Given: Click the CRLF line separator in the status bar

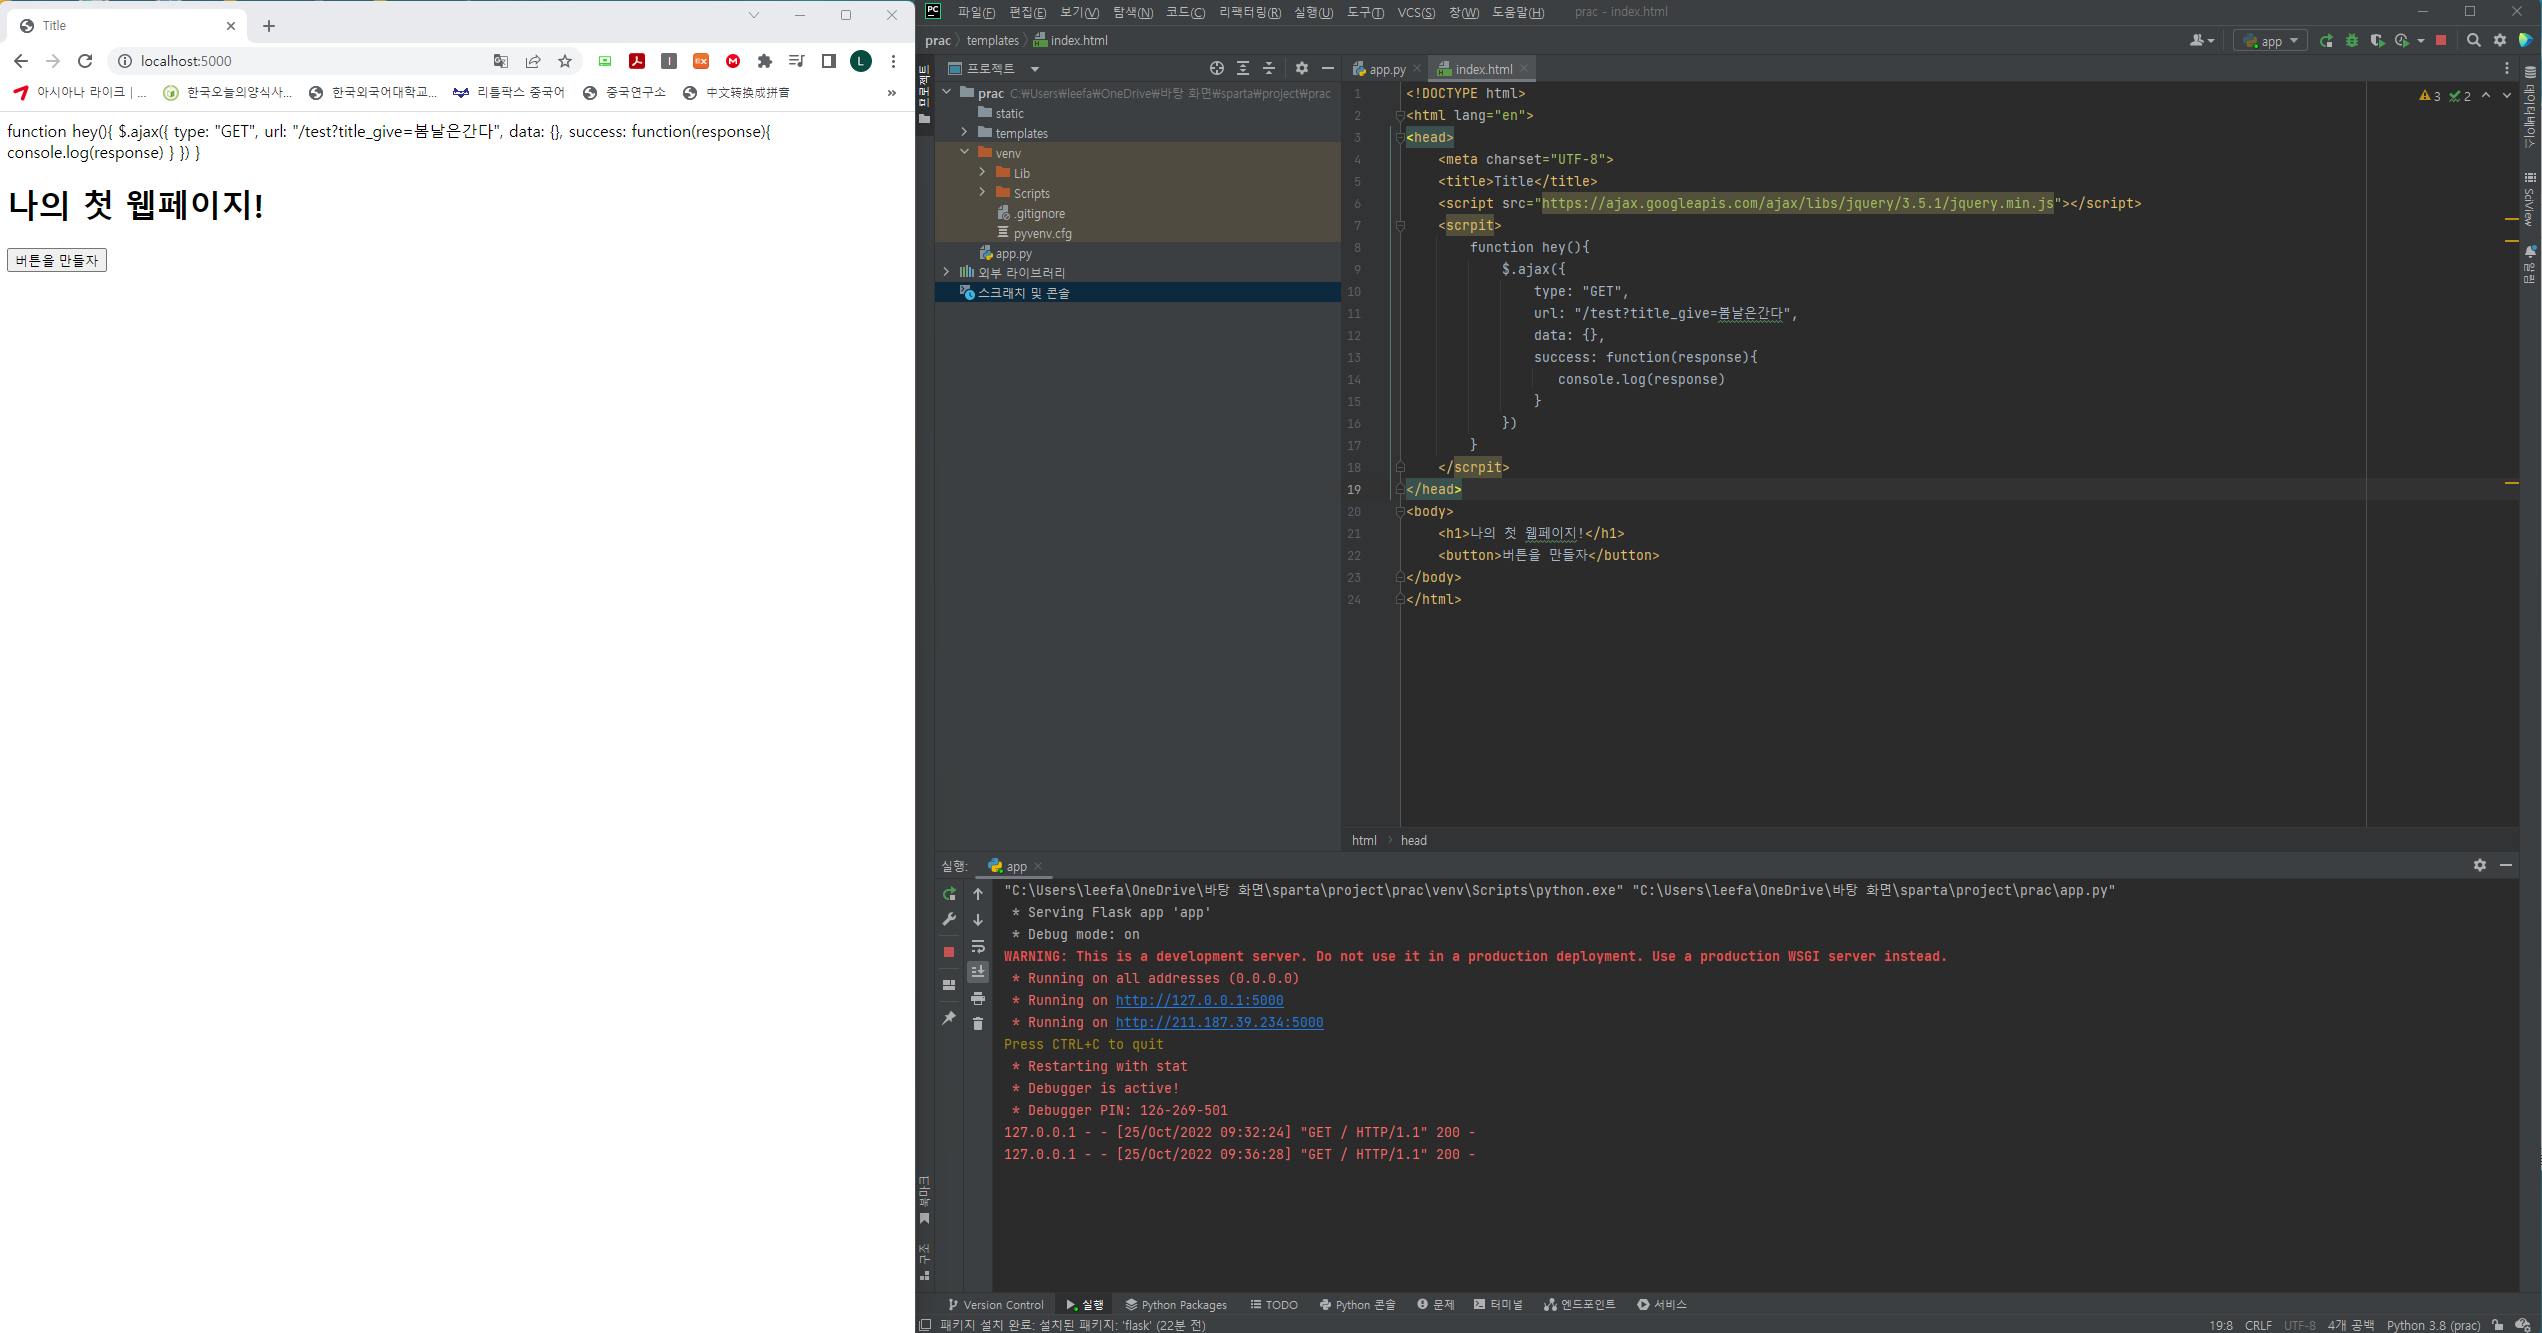Looking at the screenshot, I should 2258,1325.
